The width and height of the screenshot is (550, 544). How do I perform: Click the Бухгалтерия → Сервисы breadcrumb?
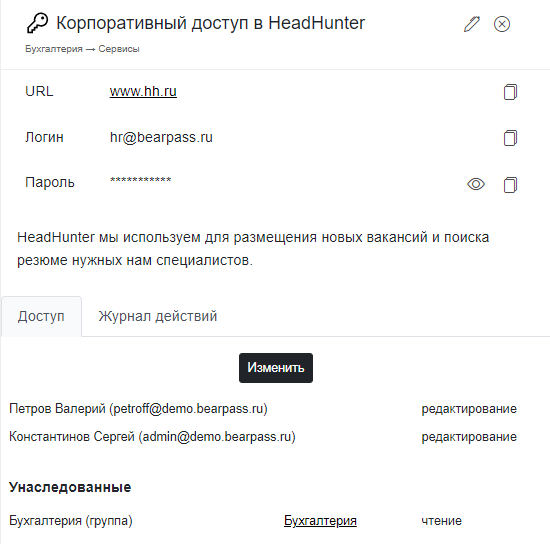[82, 49]
